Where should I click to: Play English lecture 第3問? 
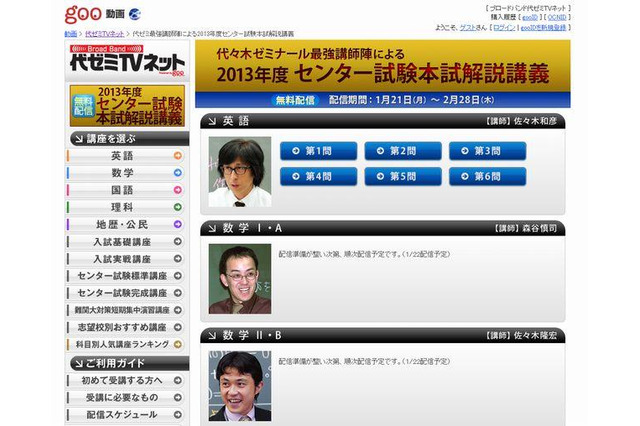coord(487,151)
